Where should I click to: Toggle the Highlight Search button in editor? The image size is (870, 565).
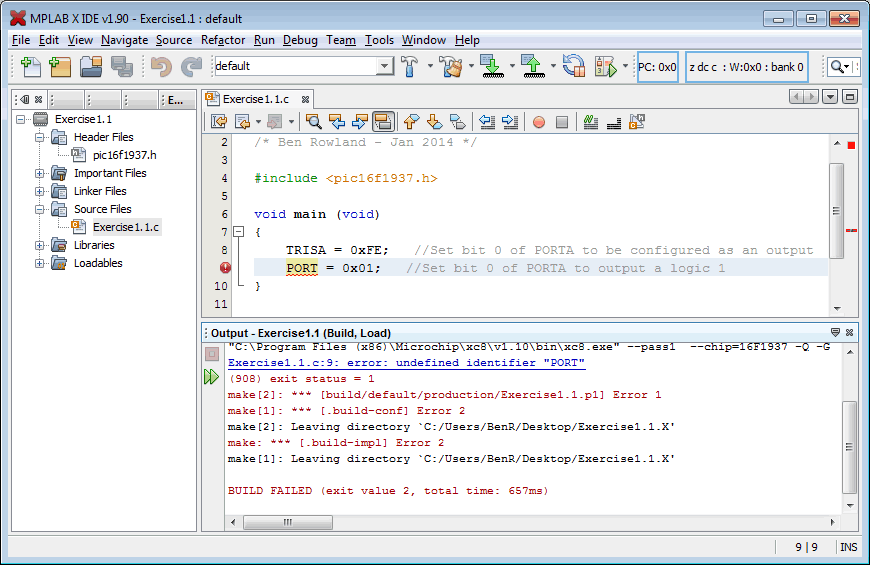tap(383, 122)
